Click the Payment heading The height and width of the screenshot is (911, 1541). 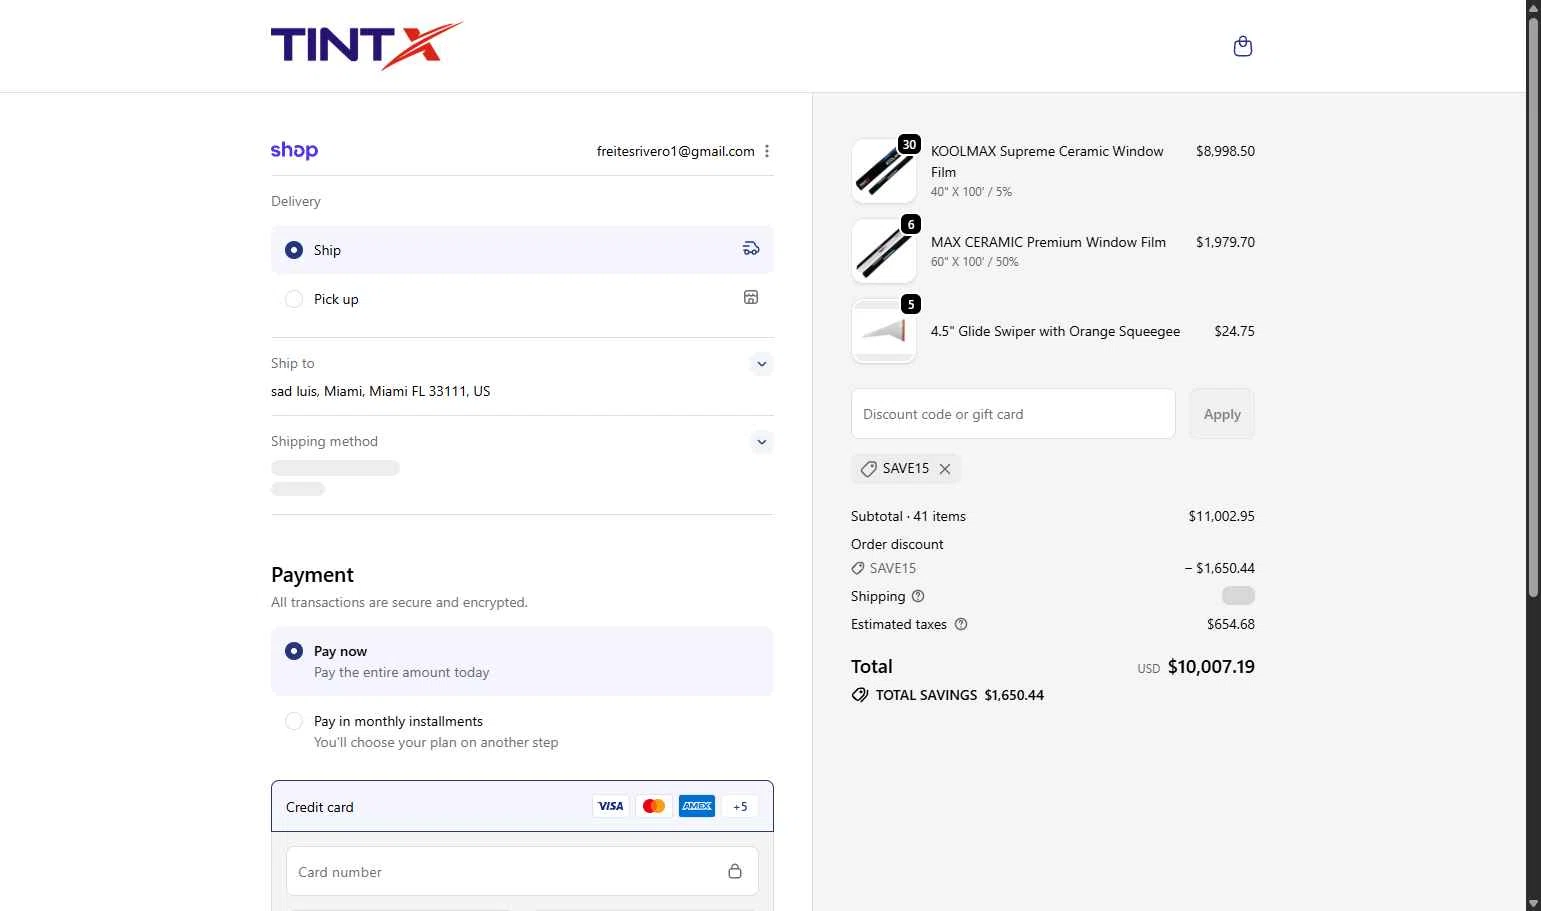point(312,575)
